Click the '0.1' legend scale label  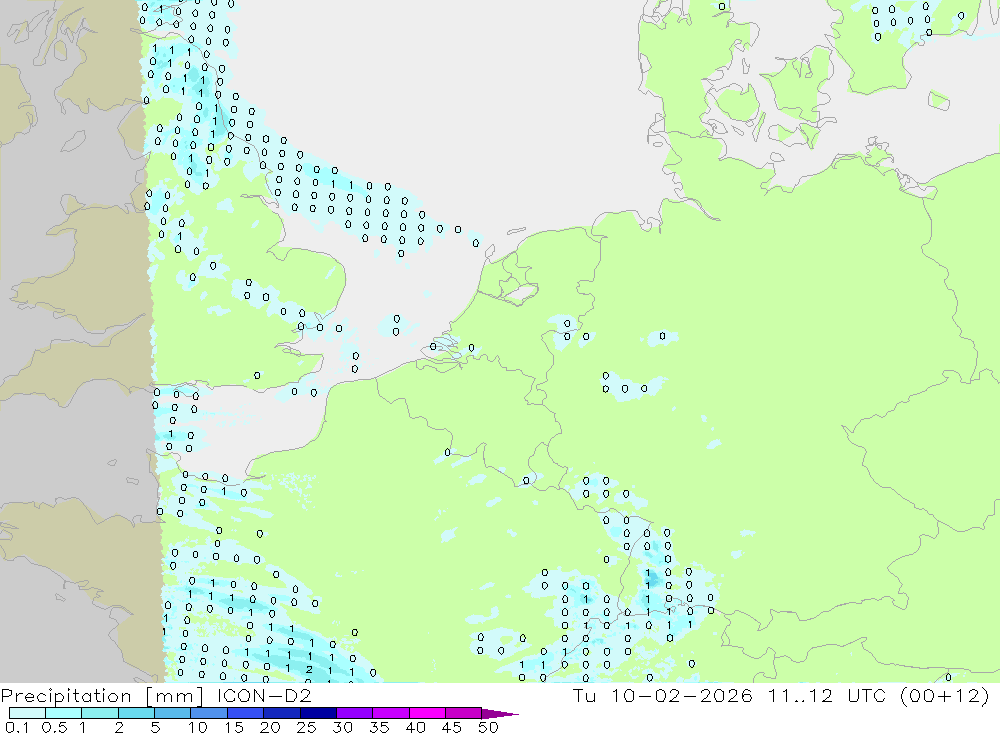click(x=17, y=727)
